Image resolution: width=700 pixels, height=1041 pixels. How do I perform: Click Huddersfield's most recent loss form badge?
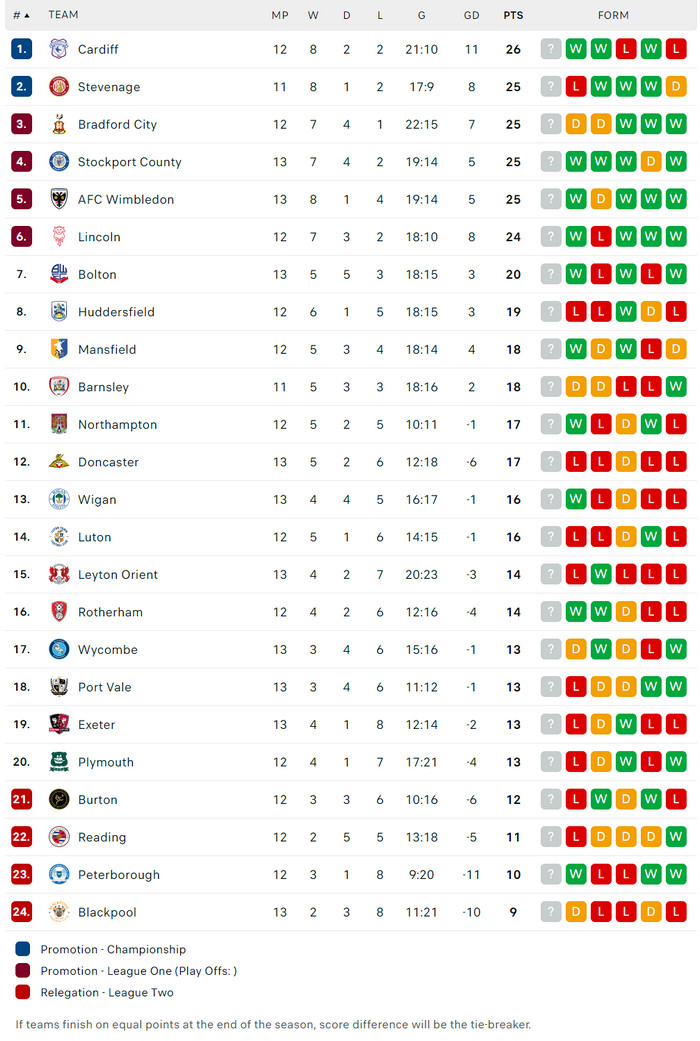676,312
